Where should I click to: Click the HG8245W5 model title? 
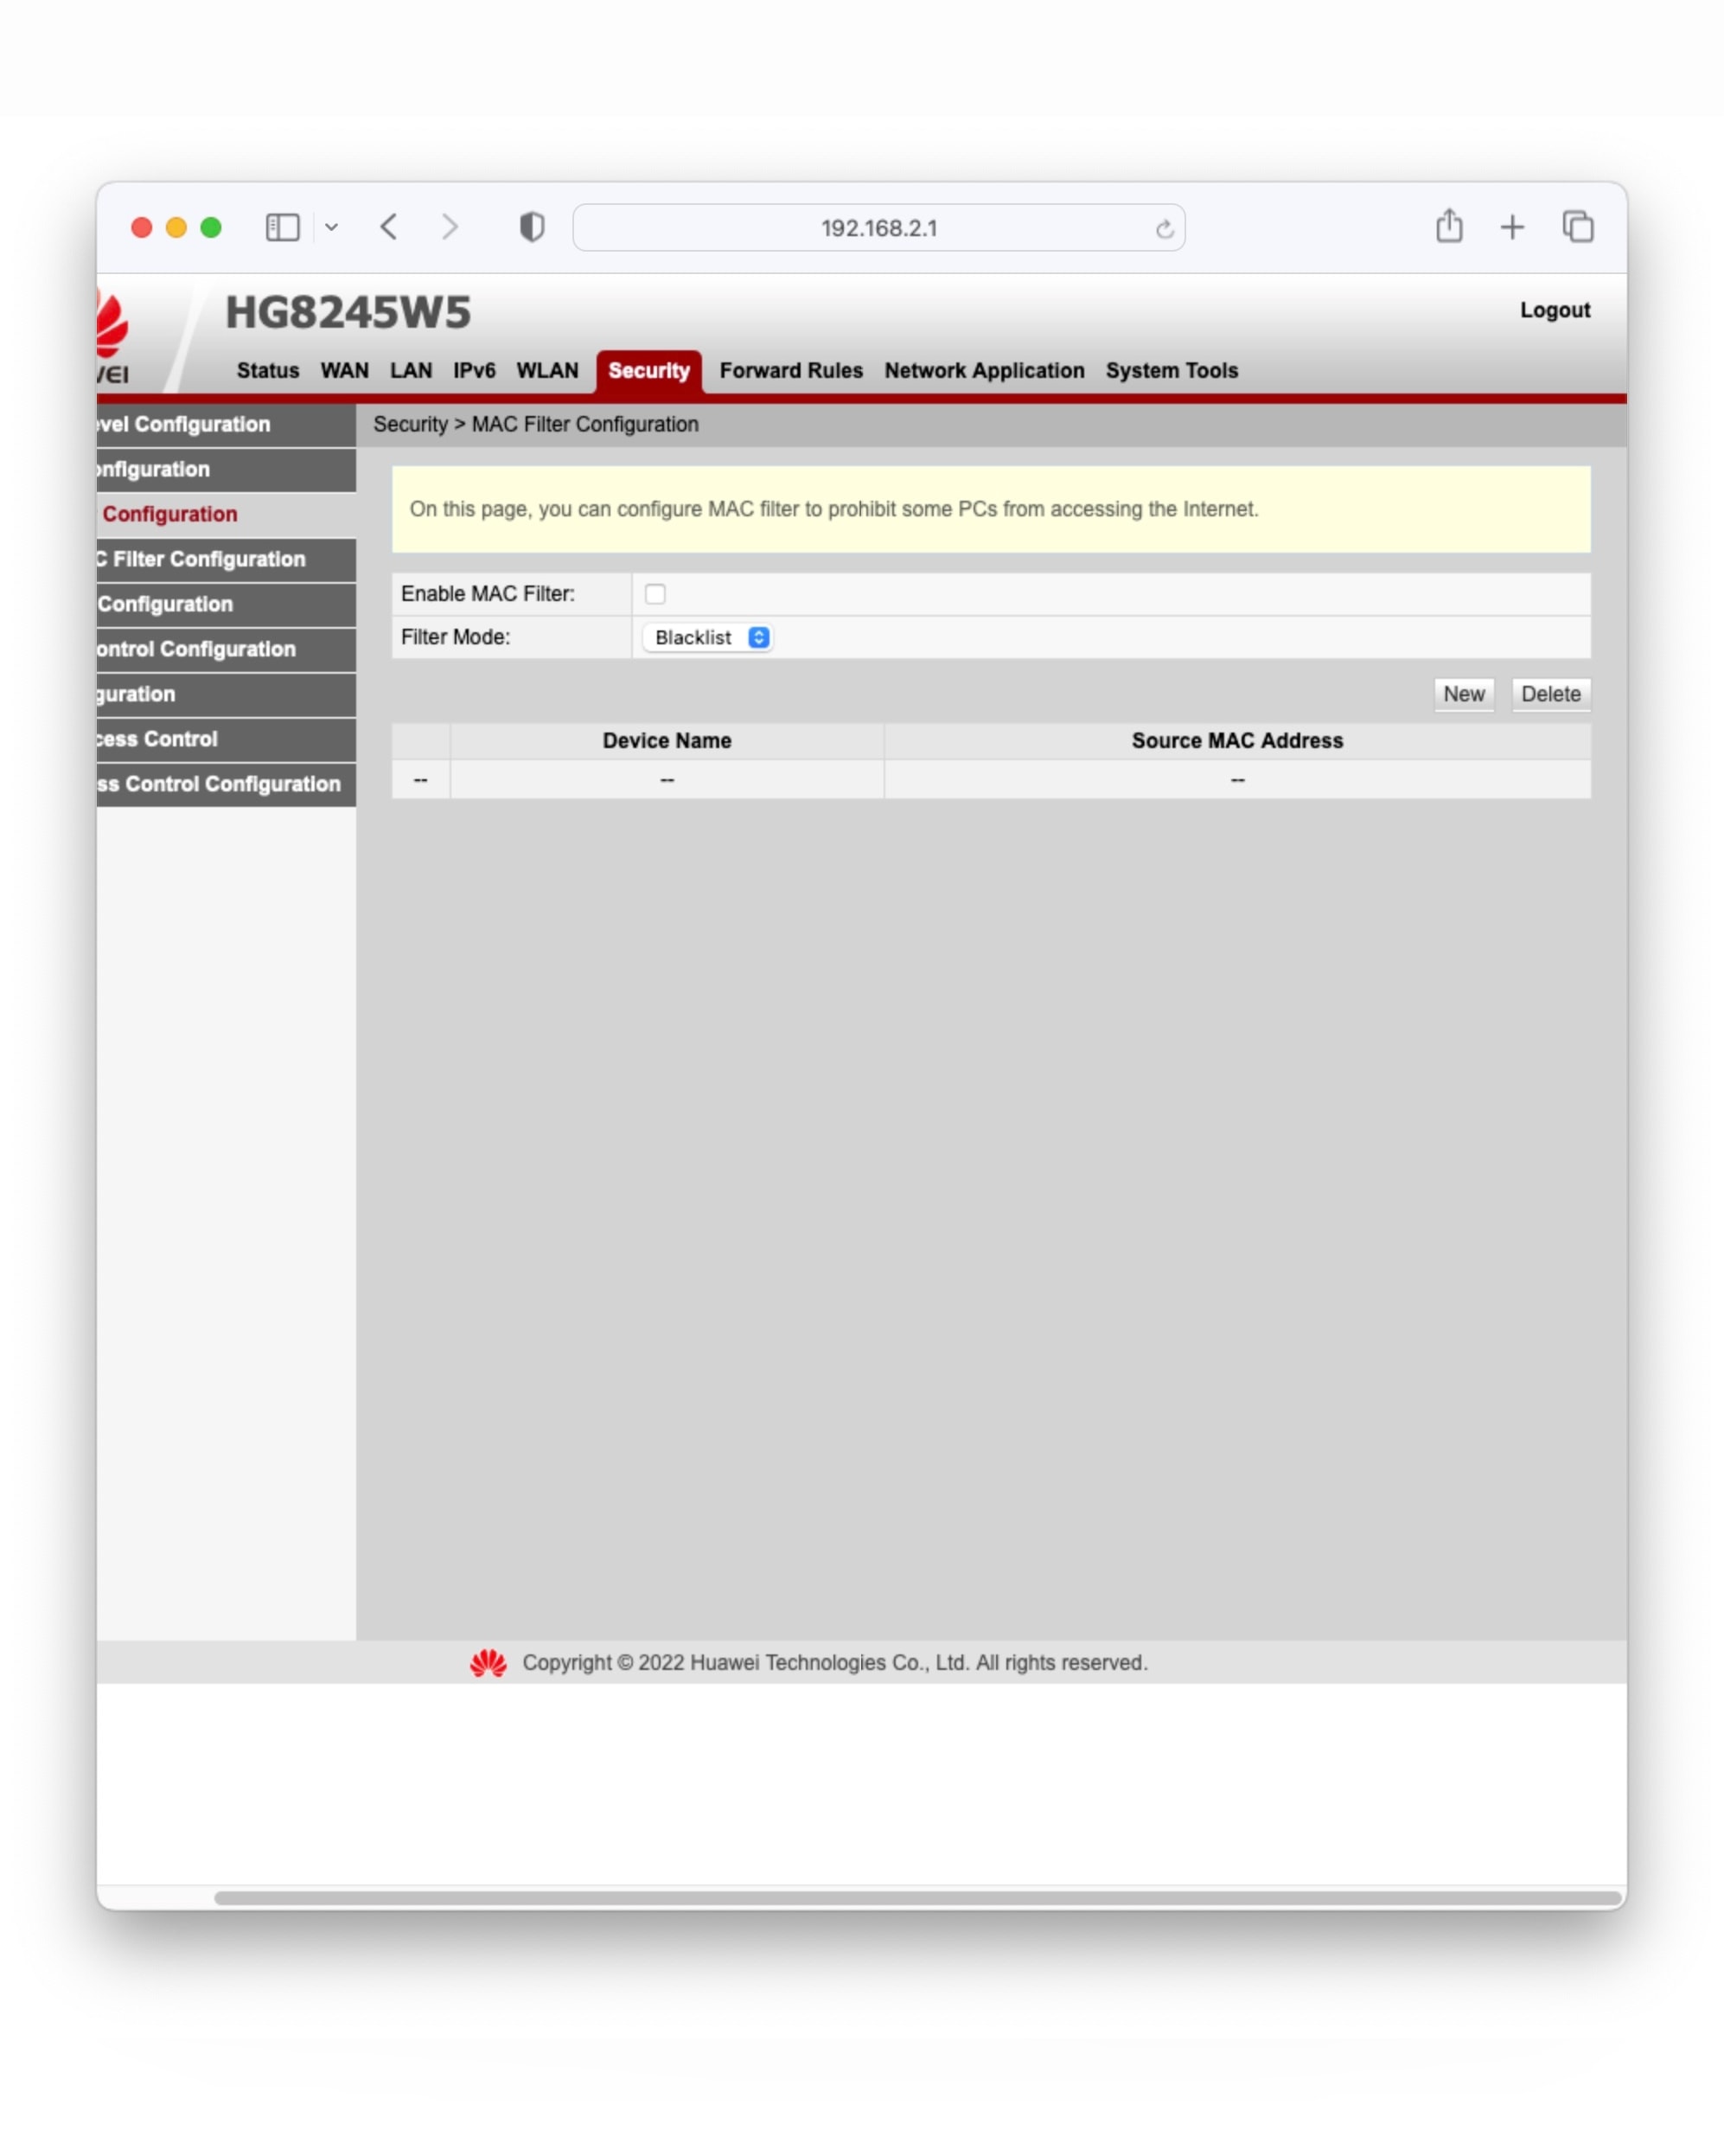[x=348, y=312]
